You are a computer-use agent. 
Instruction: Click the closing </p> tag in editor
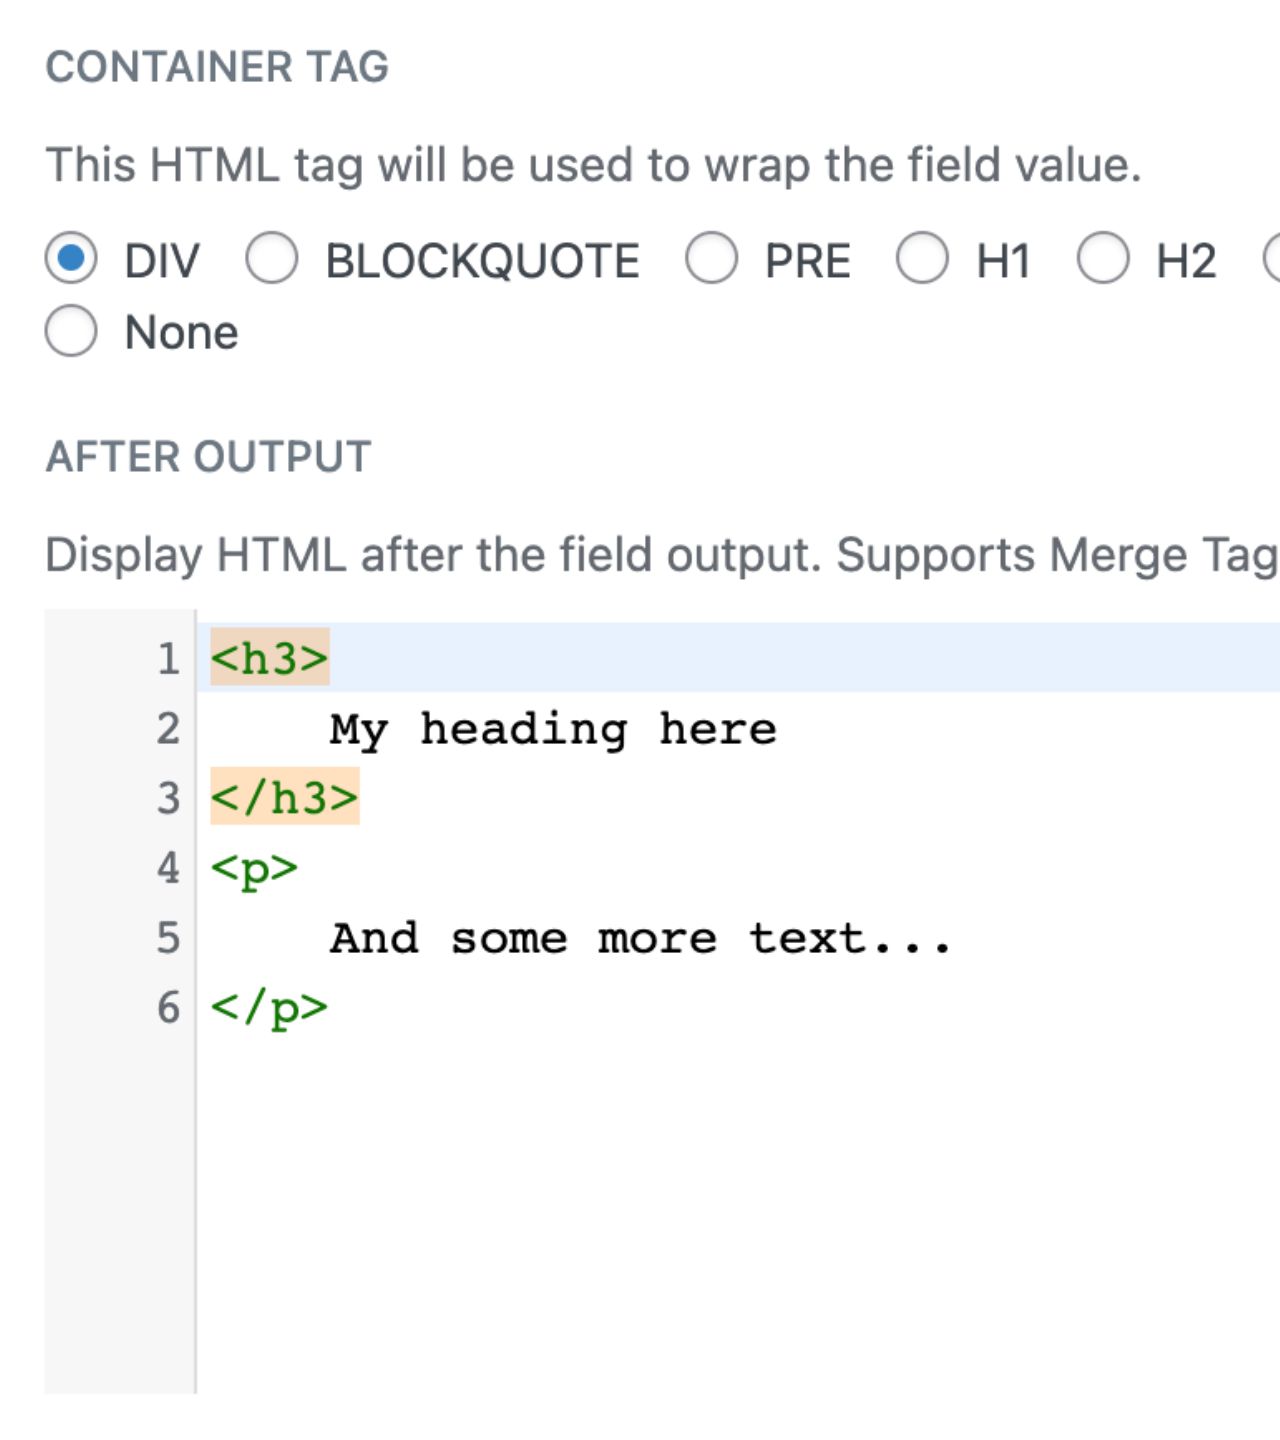click(269, 1007)
